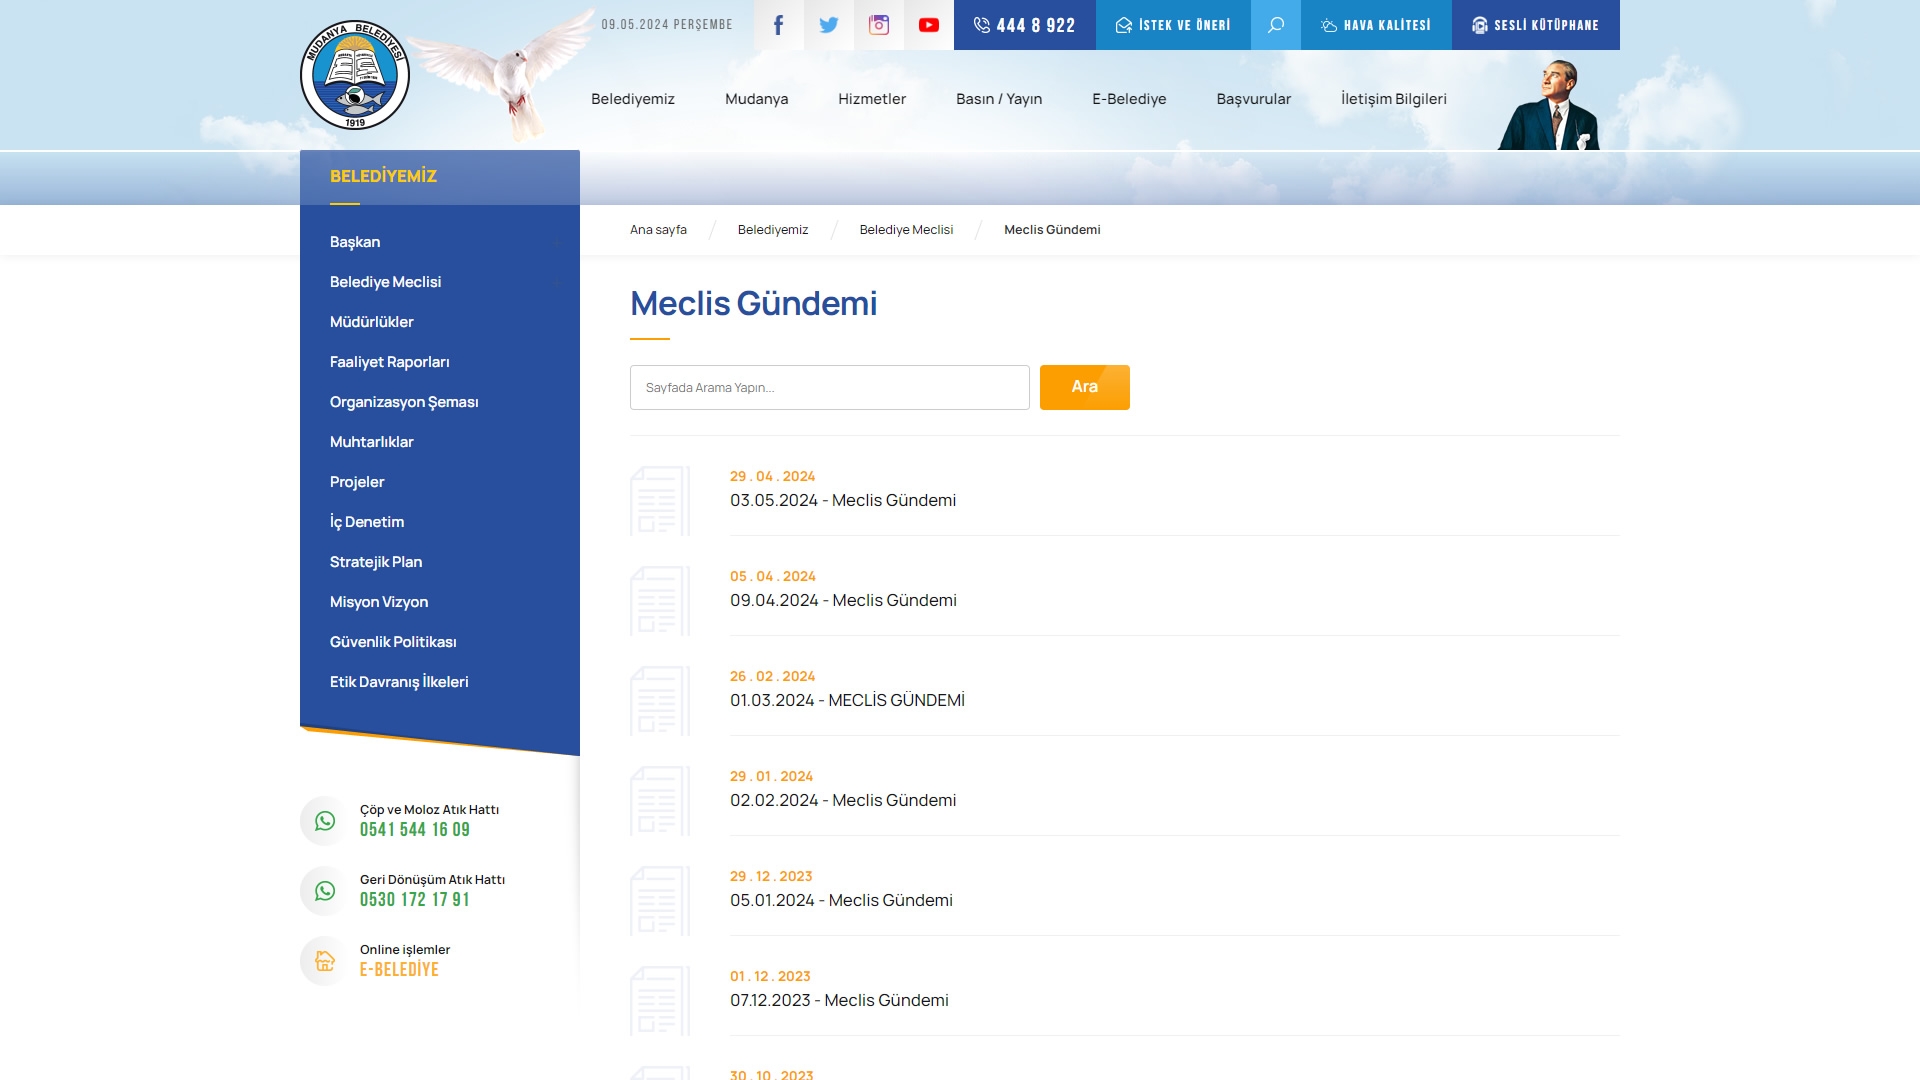Click phone number 0541 544 16 09
The height and width of the screenshot is (1080, 1920).
pyautogui.click(x=415, y=830)
